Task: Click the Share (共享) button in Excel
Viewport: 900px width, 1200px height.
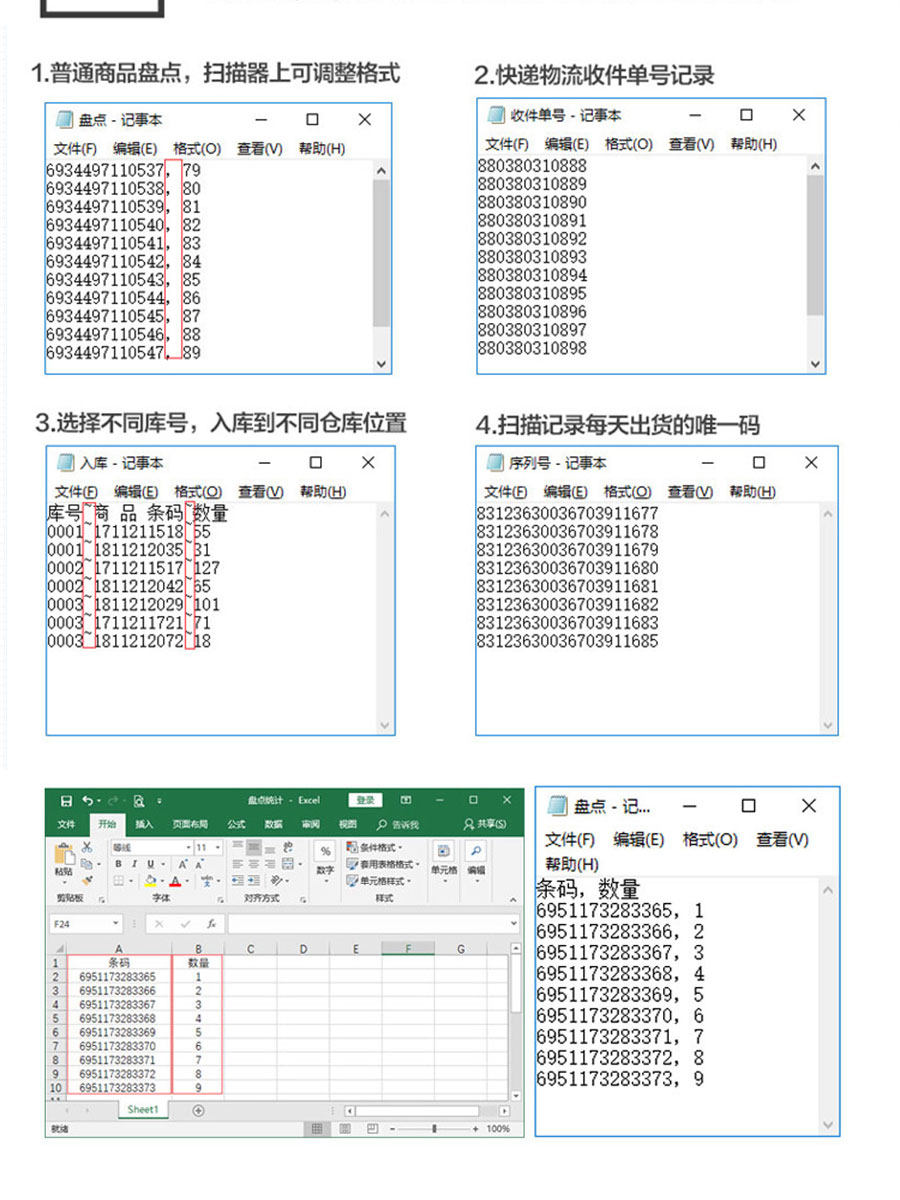Action: (487, 825)
